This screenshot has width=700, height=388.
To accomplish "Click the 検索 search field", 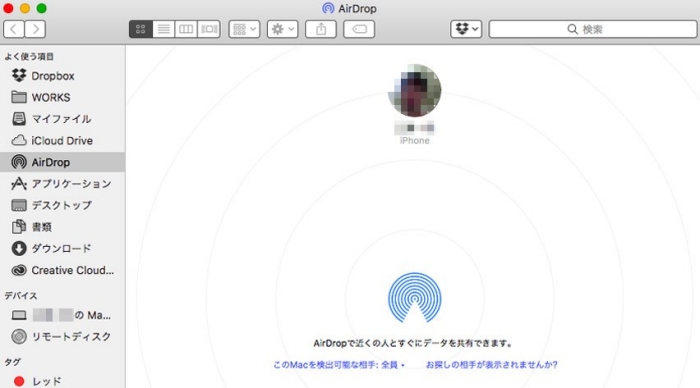I will (x=592, y=29).
